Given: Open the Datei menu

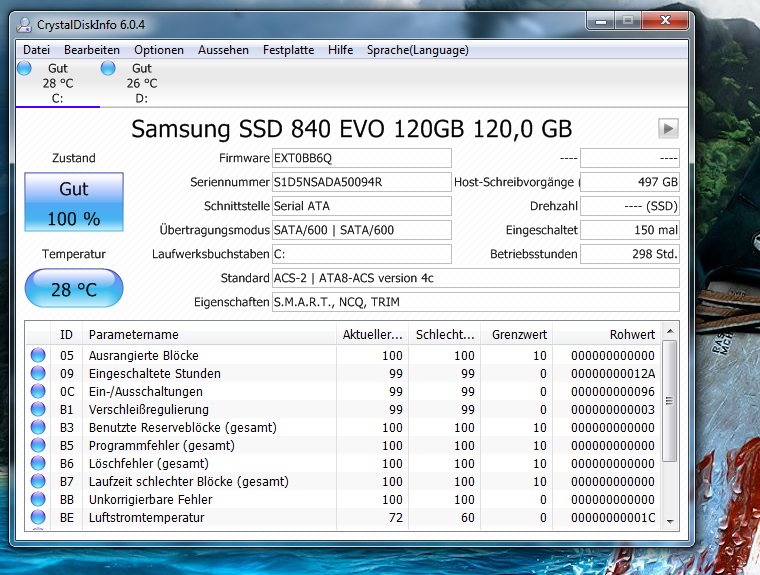Looking at the screenshot, I should point(36,50).
